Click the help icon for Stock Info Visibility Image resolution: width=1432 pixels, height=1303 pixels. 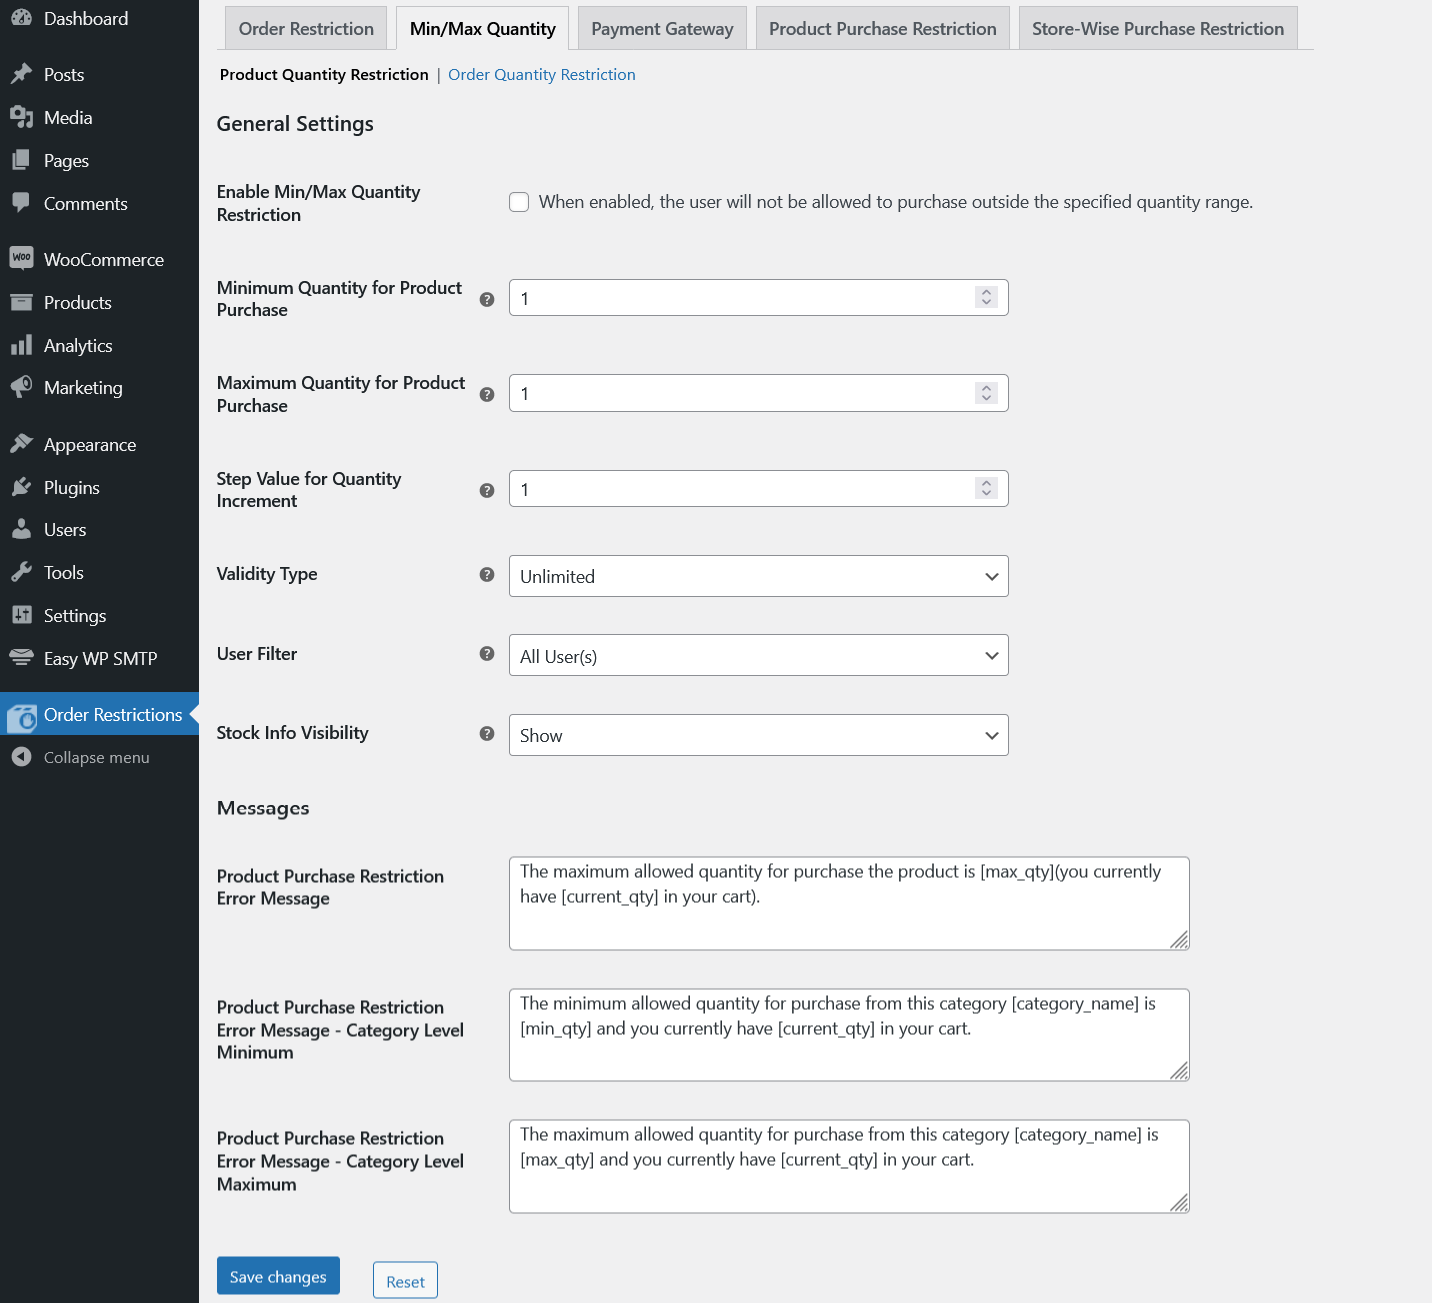pos(487,733)
